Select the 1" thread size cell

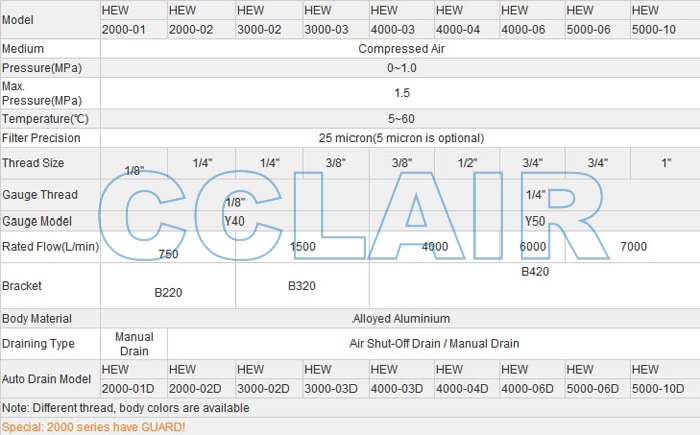click(666, 162)
